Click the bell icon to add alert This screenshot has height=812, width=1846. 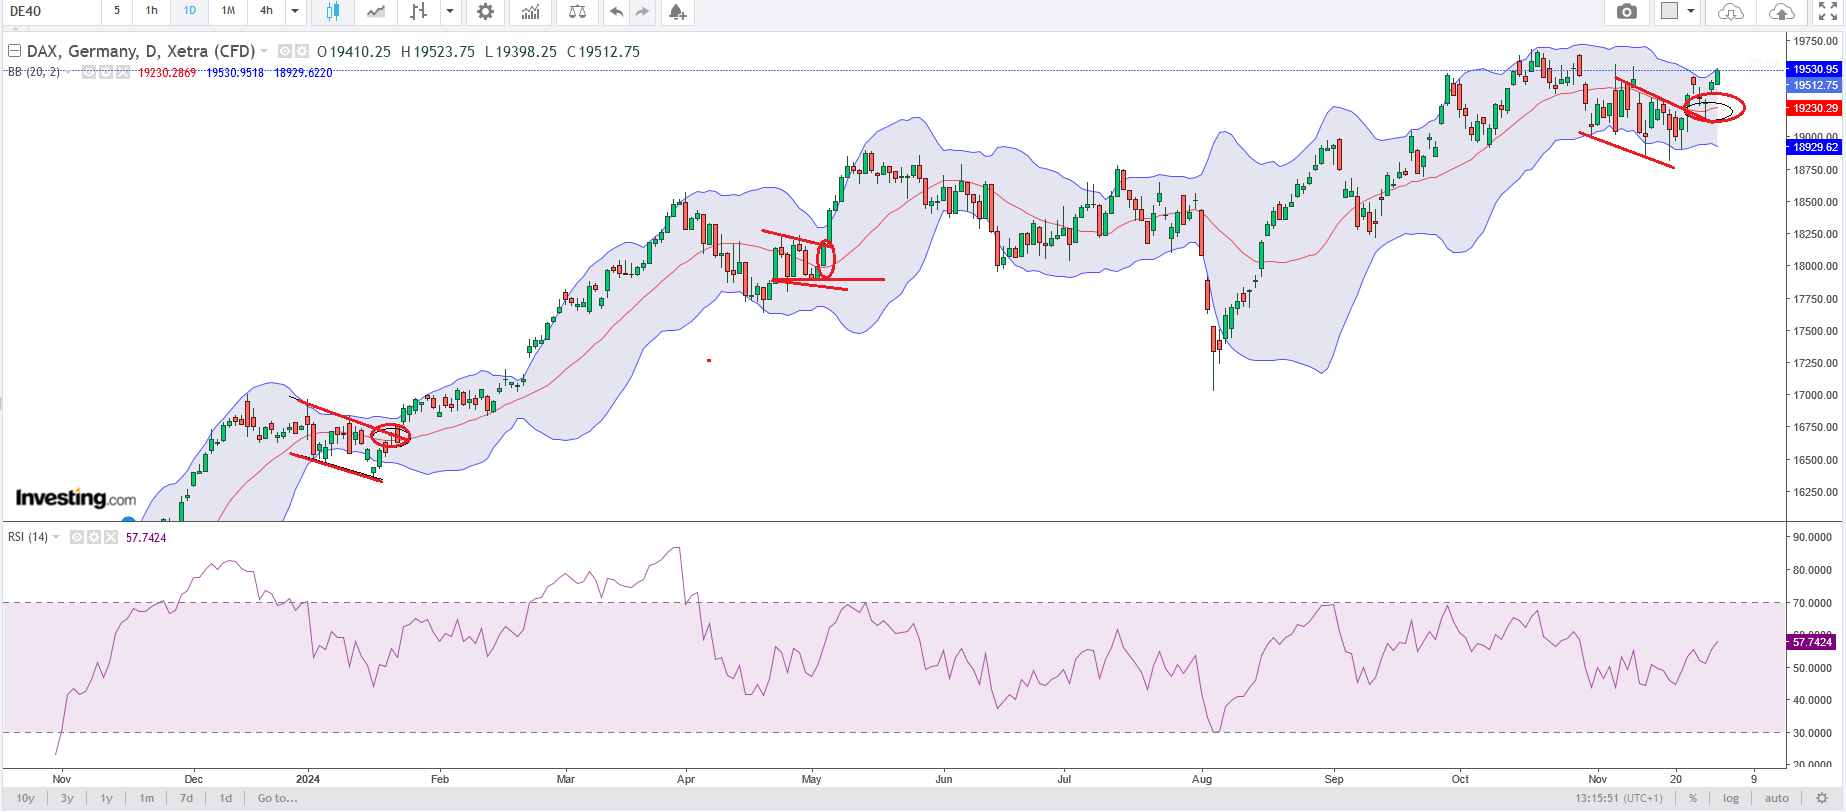tap(677, 12)
